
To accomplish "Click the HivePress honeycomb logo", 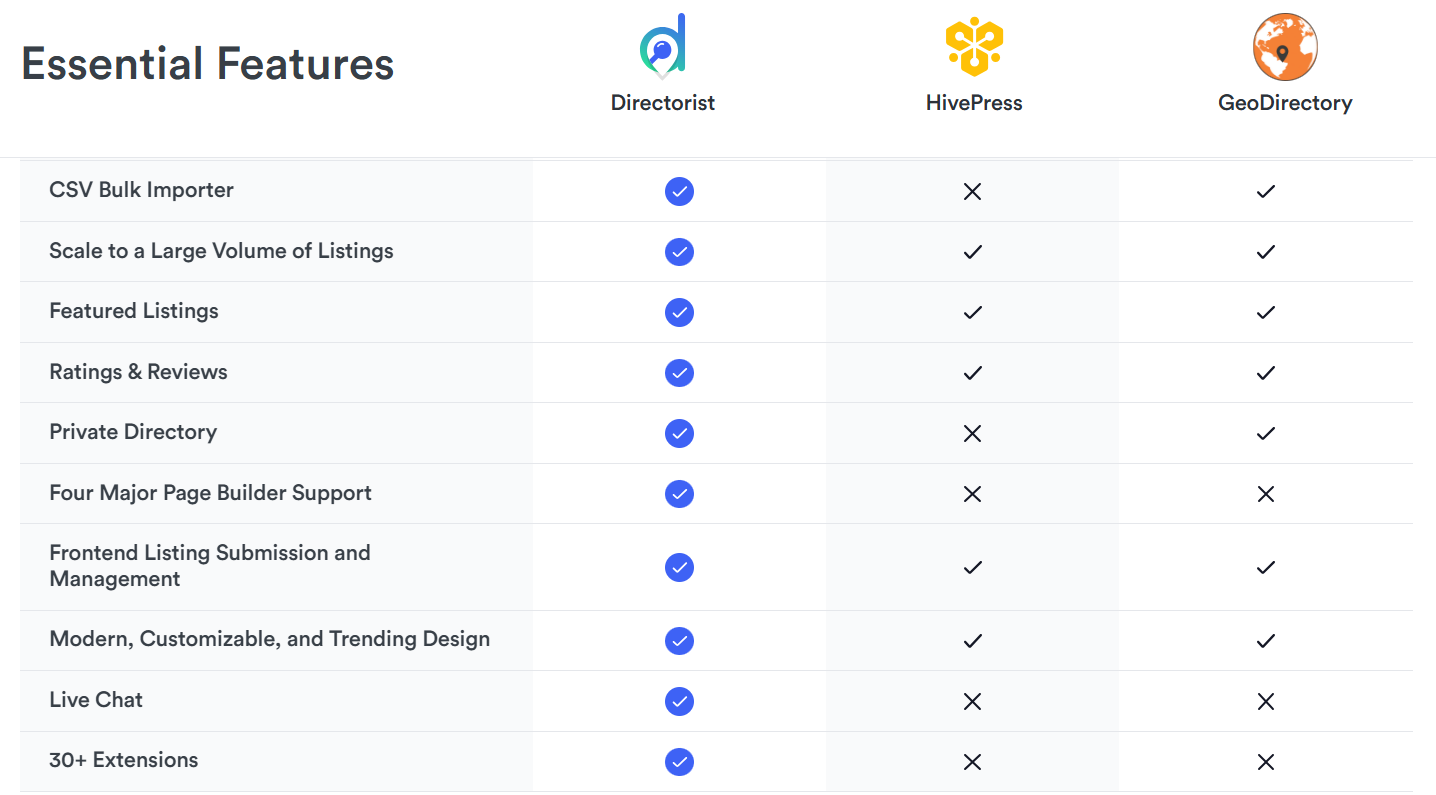I will point(973,47).
